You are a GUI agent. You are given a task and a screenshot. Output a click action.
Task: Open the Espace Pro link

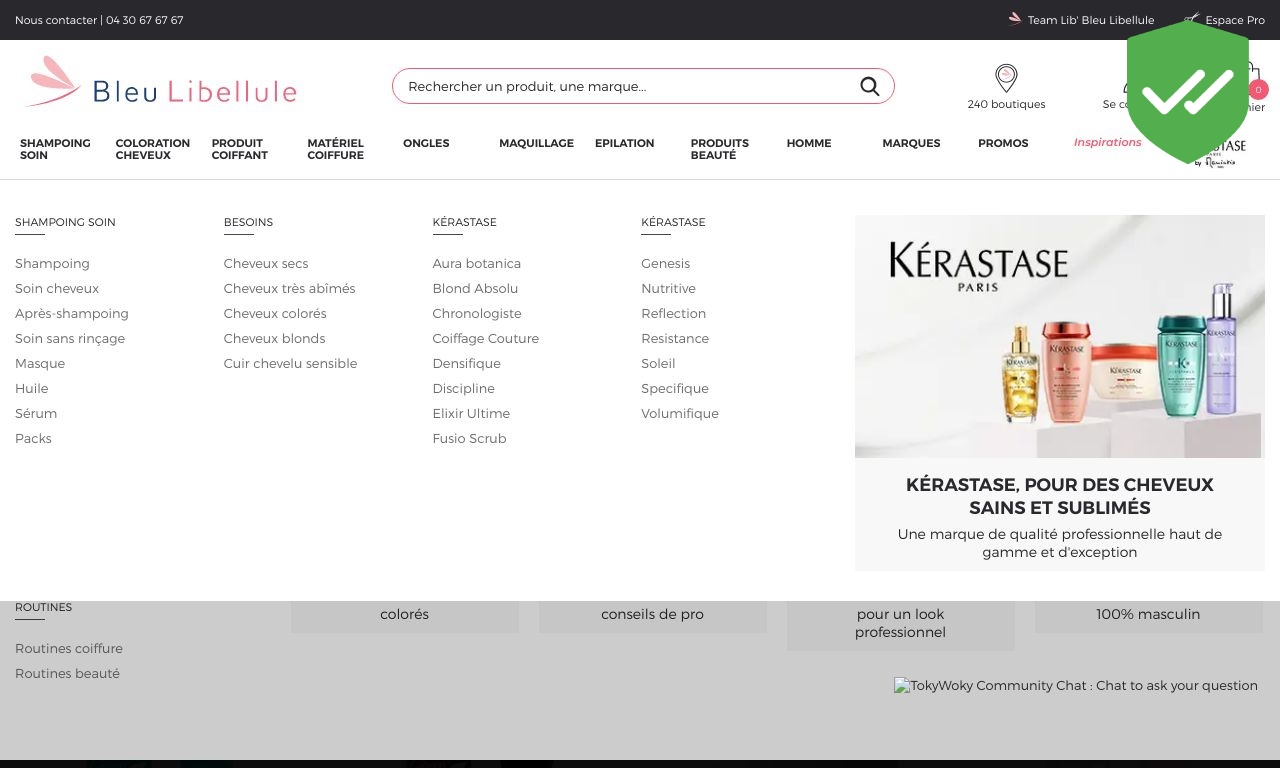click(x=1234, y=20)
